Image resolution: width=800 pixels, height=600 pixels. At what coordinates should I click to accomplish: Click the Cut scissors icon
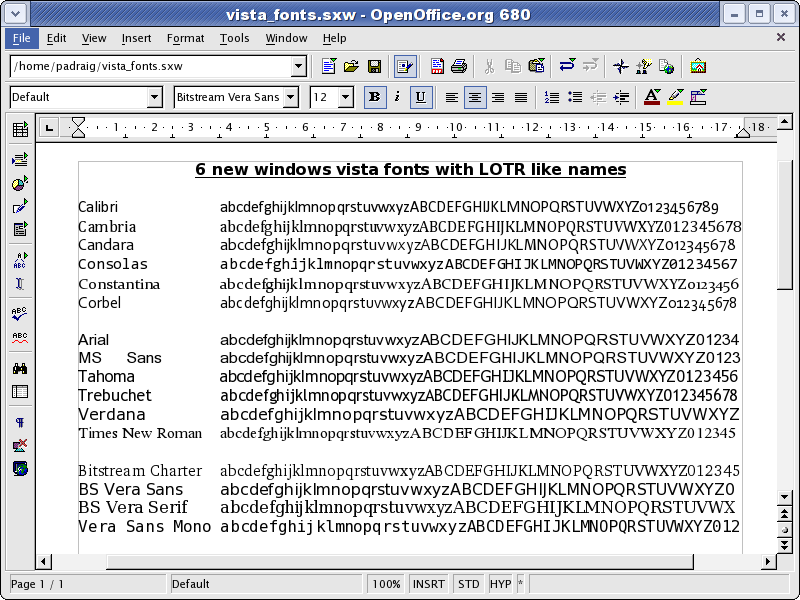(489, 66)
